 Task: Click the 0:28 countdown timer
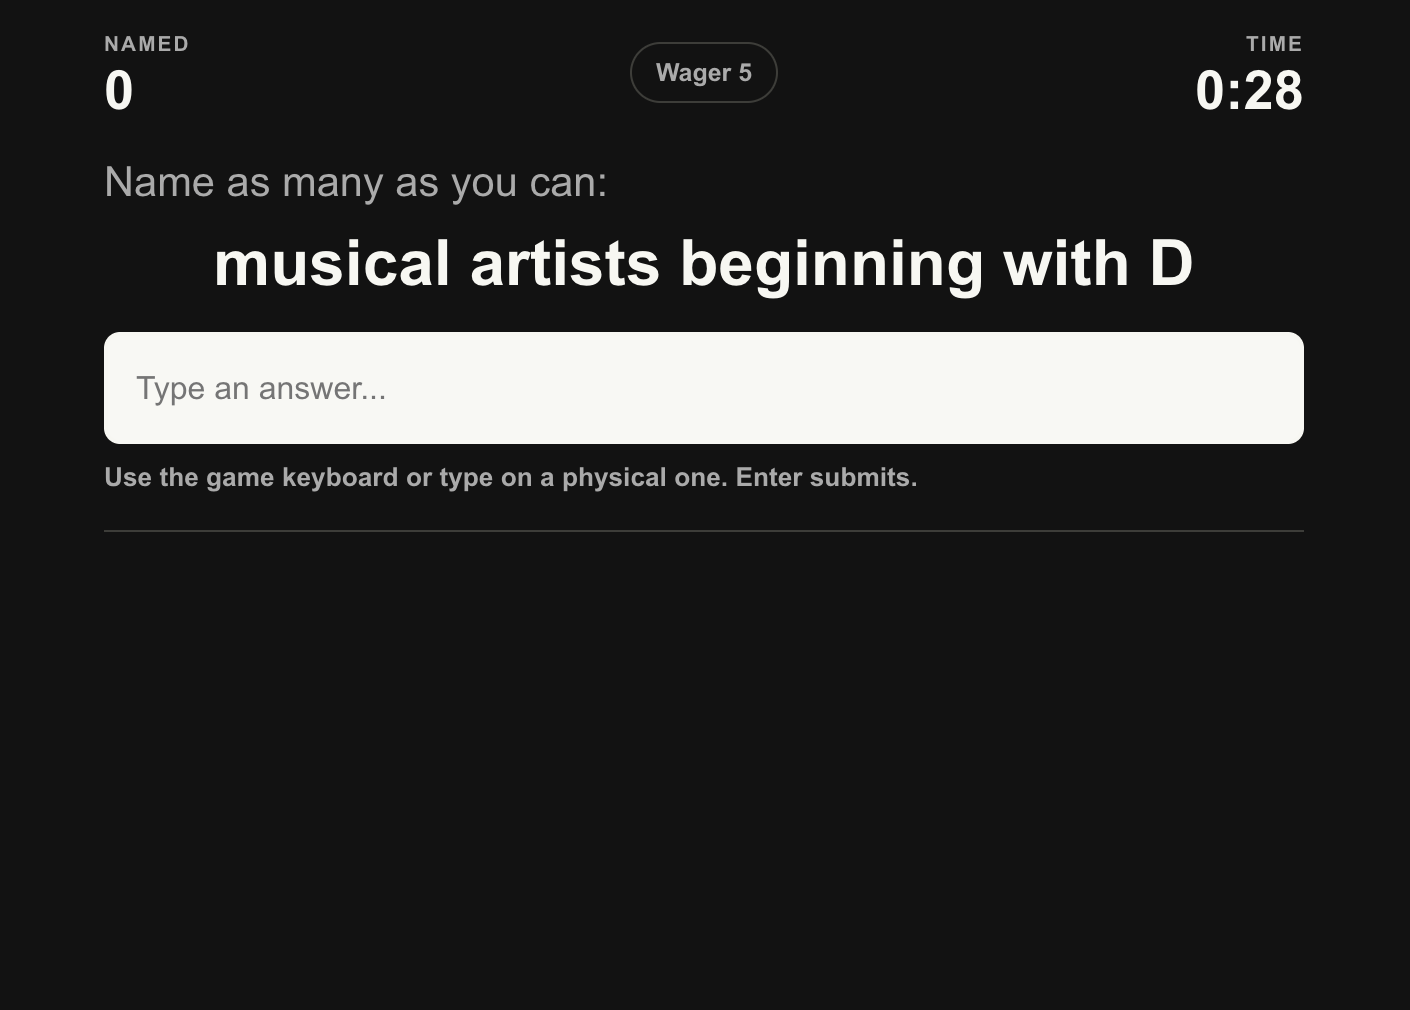pyautogui.click(x=1249, y=91)
